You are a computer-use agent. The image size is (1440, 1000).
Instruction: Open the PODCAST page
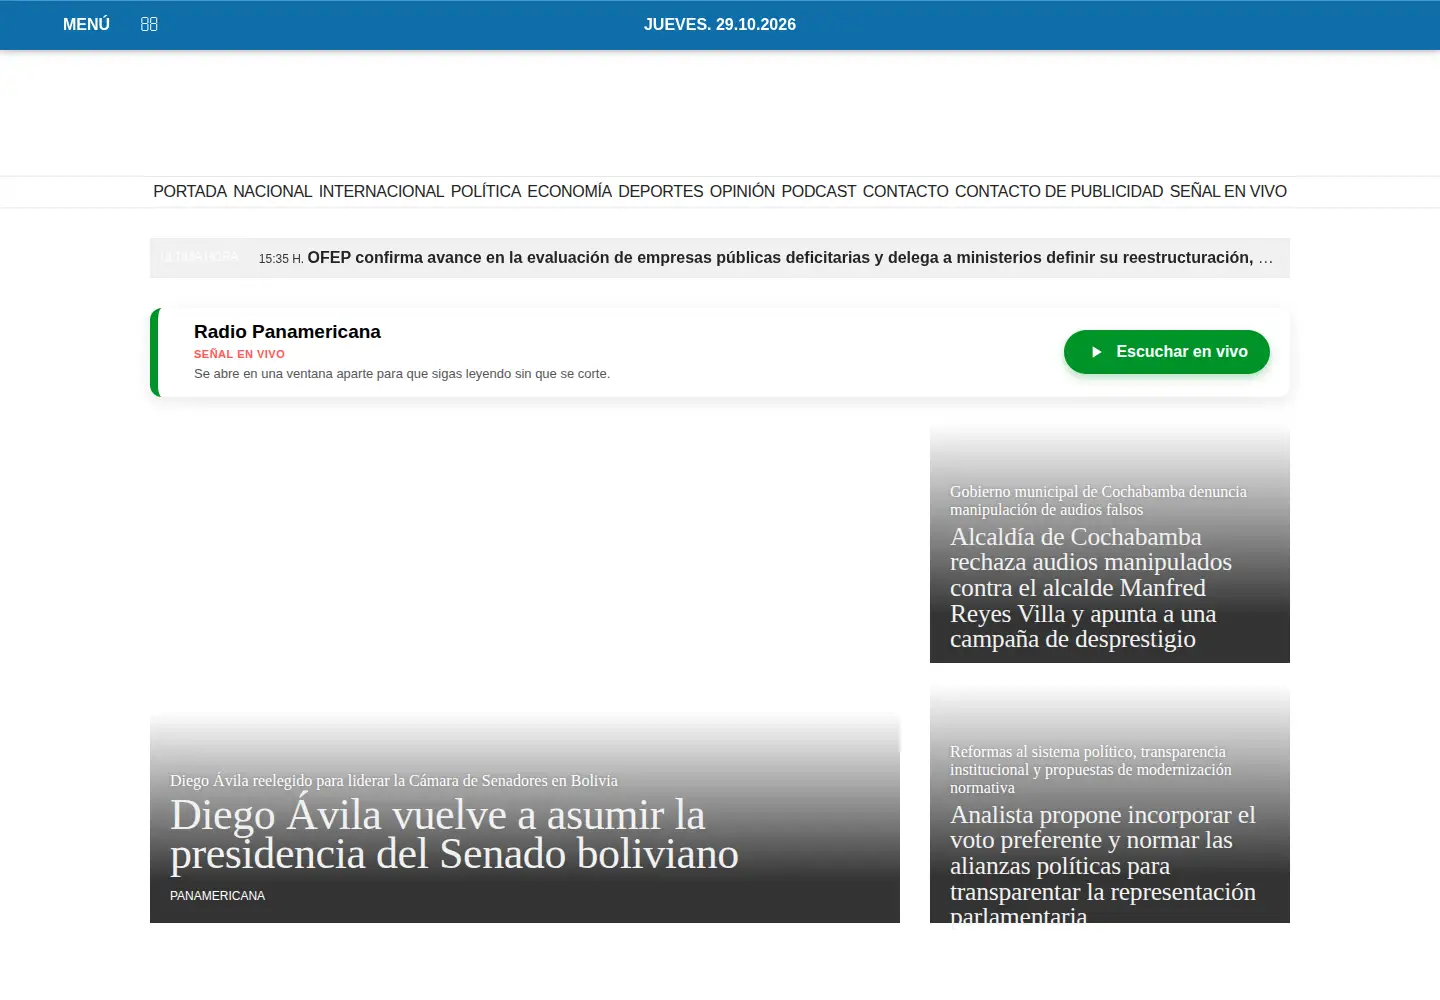[x=819, y=191]
